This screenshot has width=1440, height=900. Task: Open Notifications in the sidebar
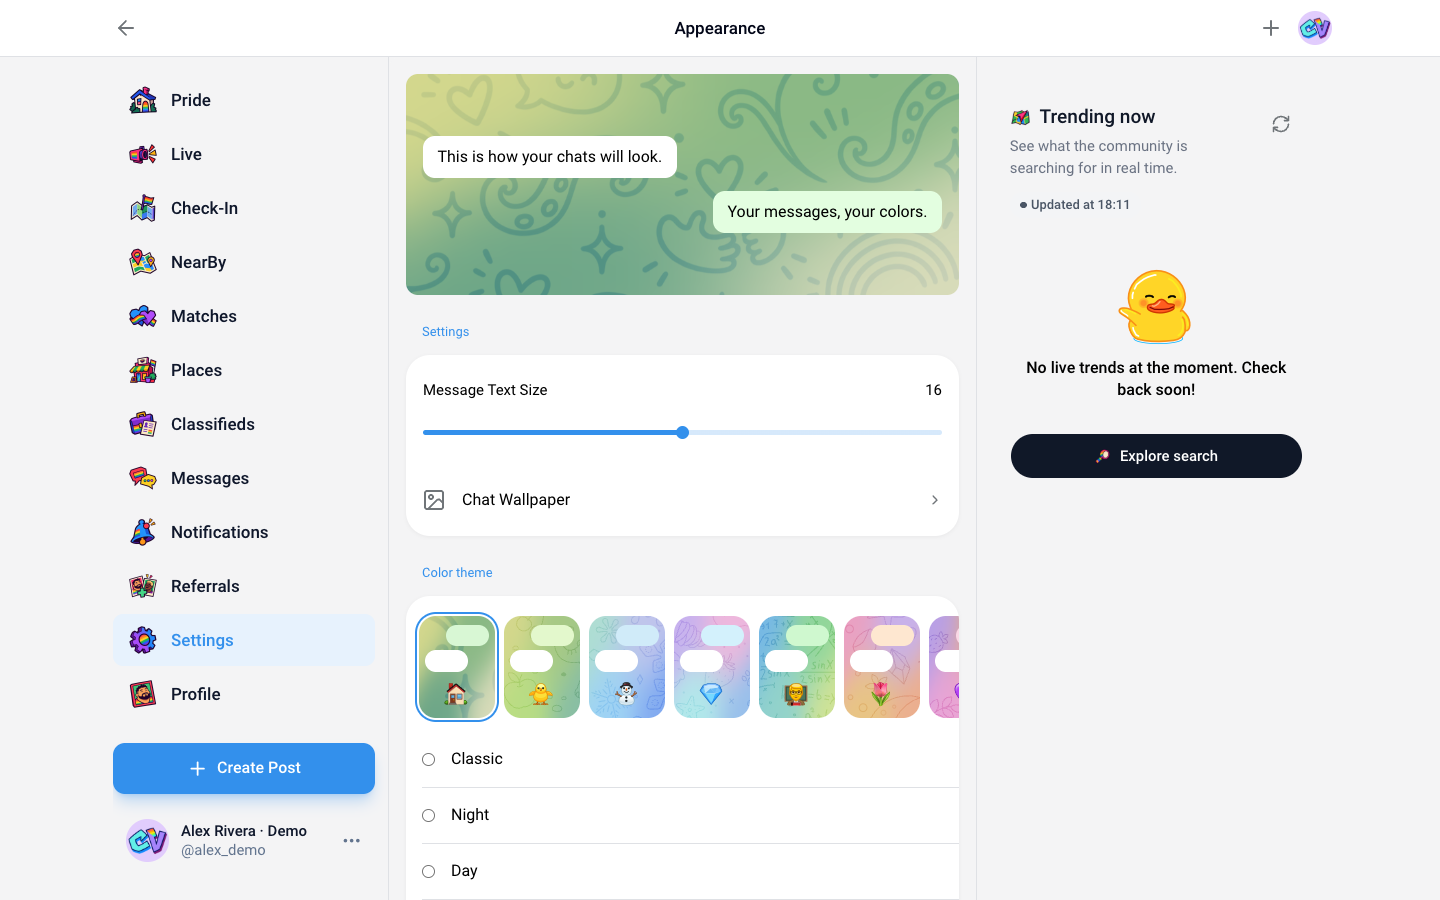(x=244, y=532)
